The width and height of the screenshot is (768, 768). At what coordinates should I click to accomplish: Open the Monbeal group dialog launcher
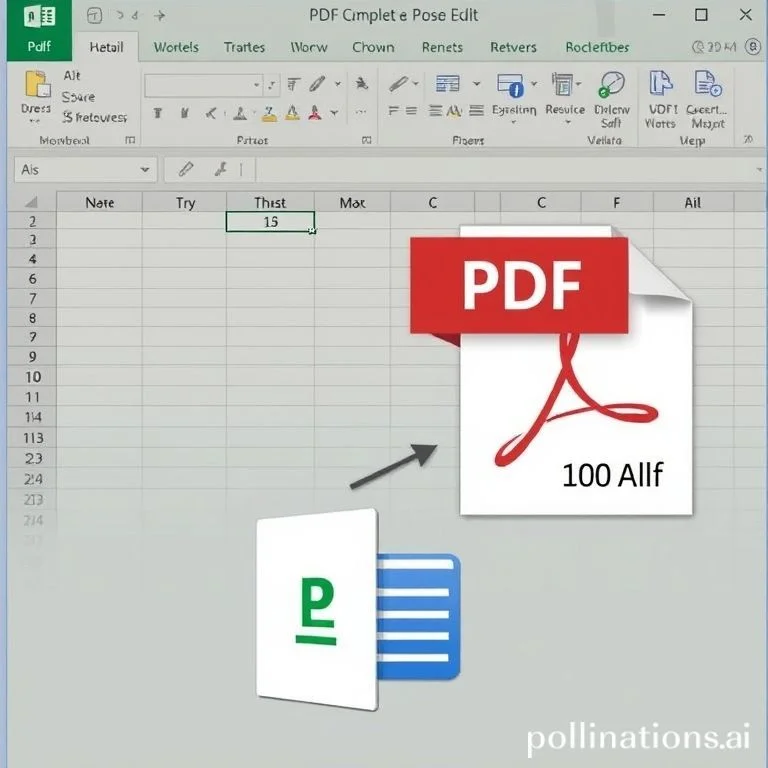pyautogui.click(x=130, y=141)
